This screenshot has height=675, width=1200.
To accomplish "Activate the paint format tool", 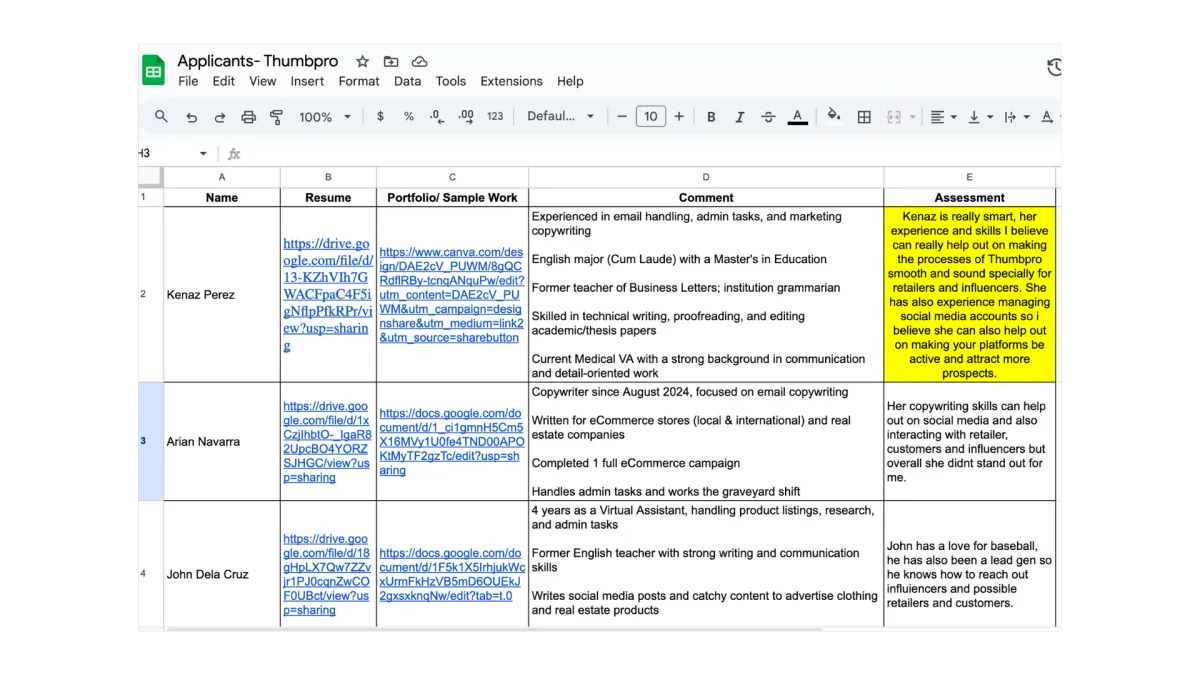I will [277, 117].
